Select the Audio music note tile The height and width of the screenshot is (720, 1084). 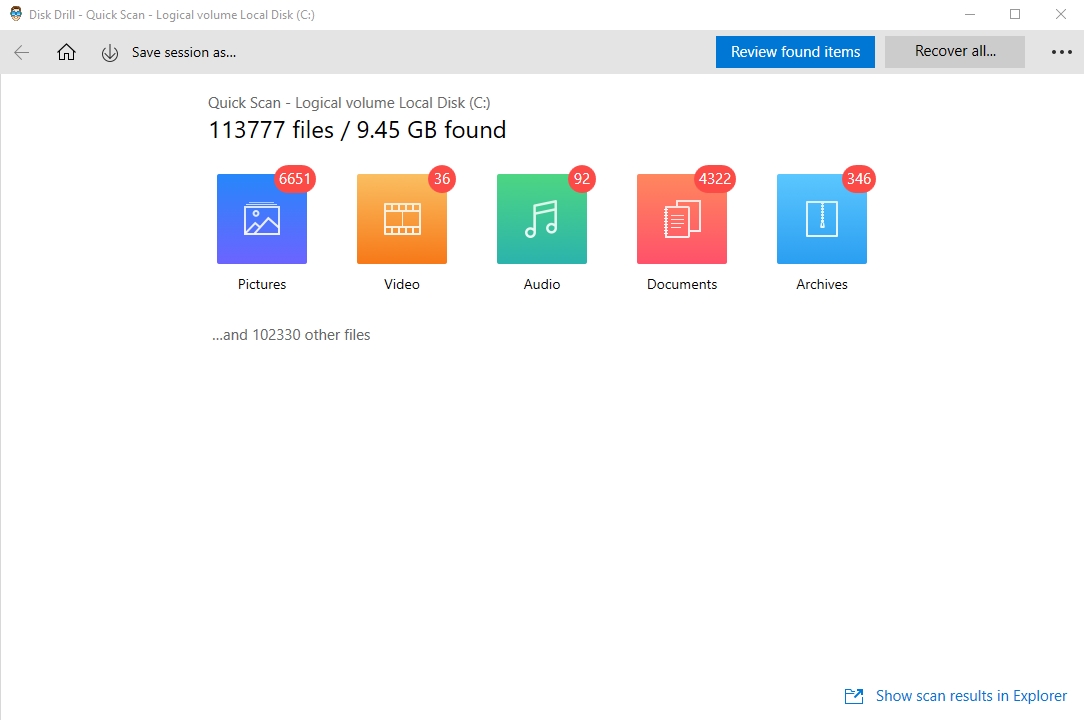click(542, 219)
